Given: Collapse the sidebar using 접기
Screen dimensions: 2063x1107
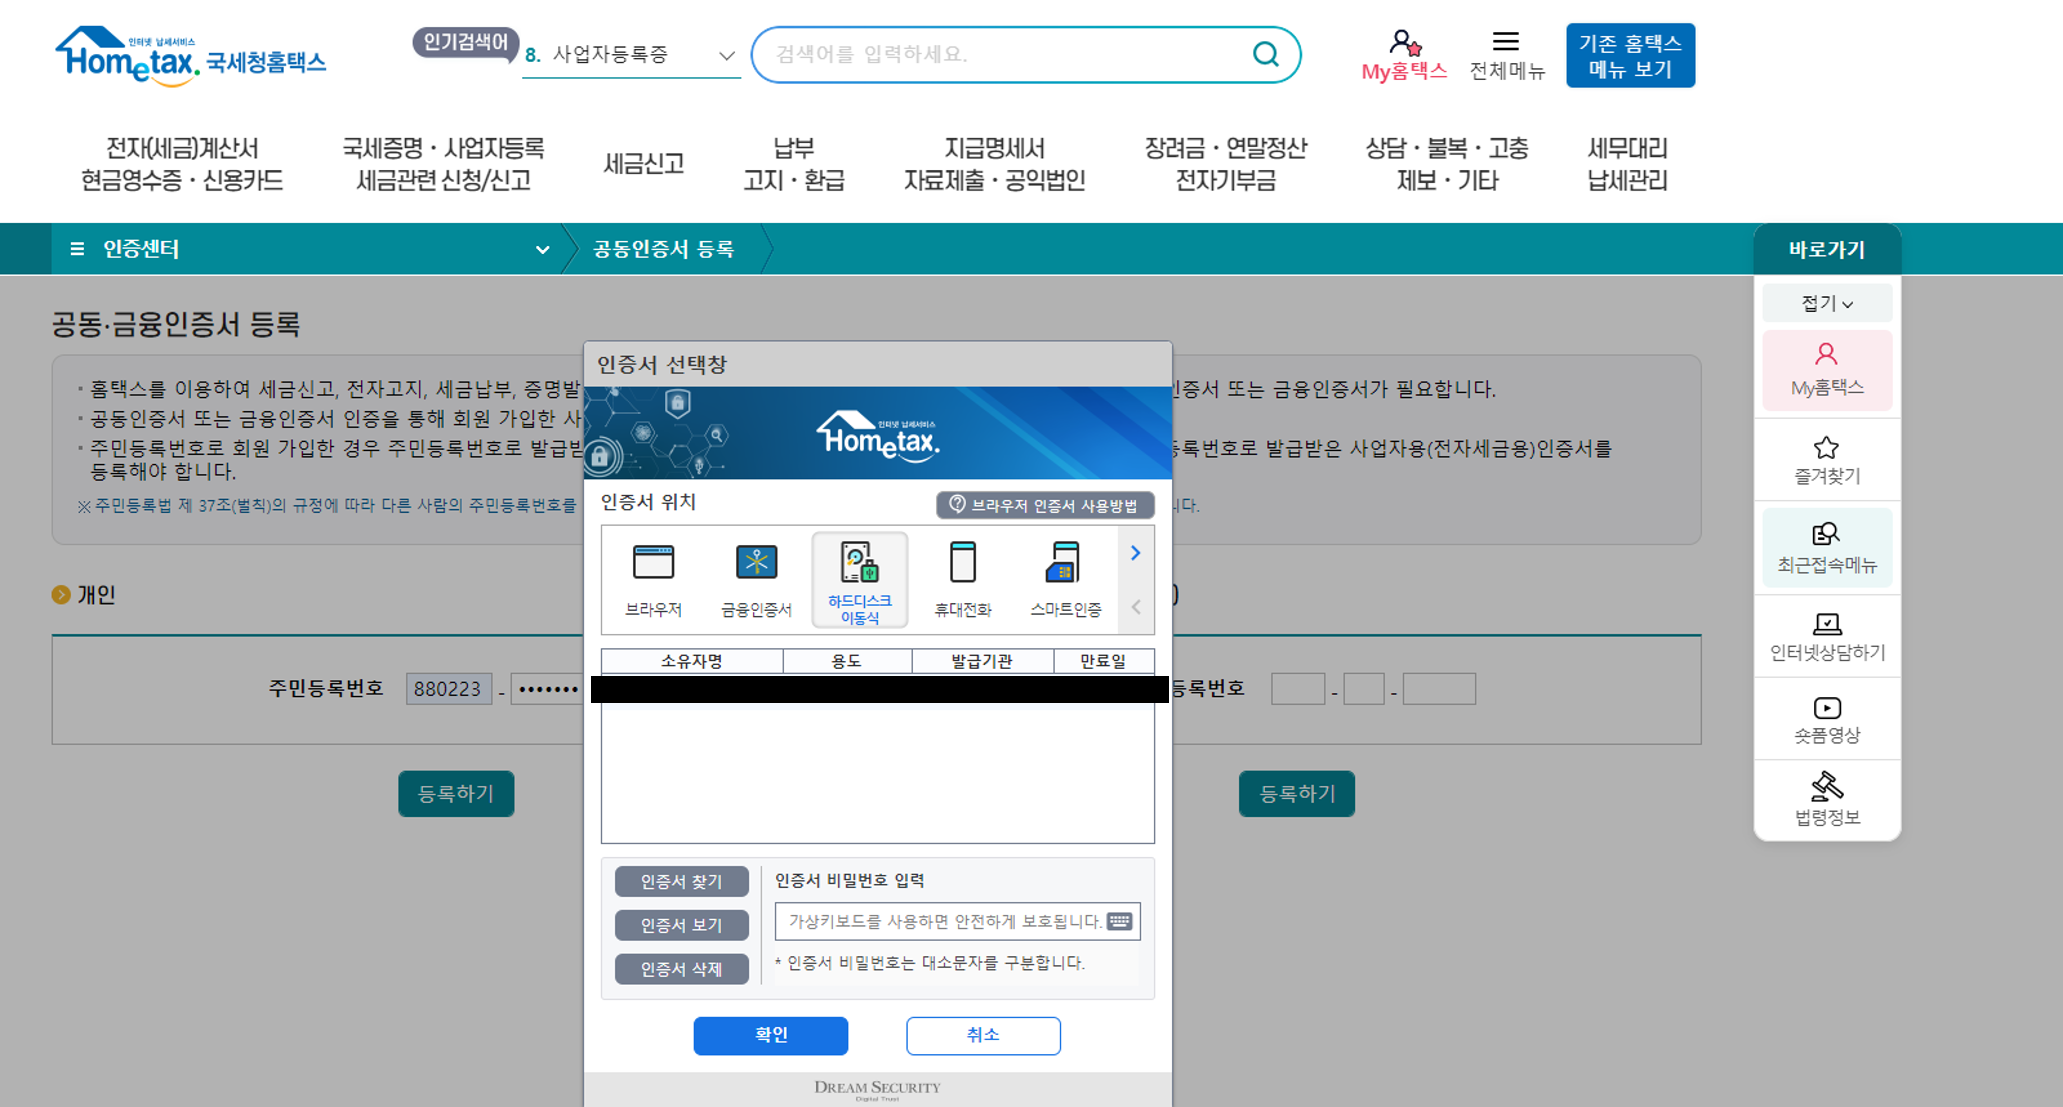Looking at the screenshot, I should coord(1826,303).
